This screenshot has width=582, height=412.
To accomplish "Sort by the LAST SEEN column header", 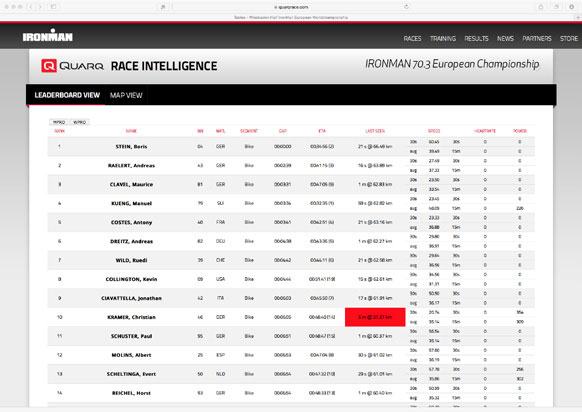I will pos(375,131).
